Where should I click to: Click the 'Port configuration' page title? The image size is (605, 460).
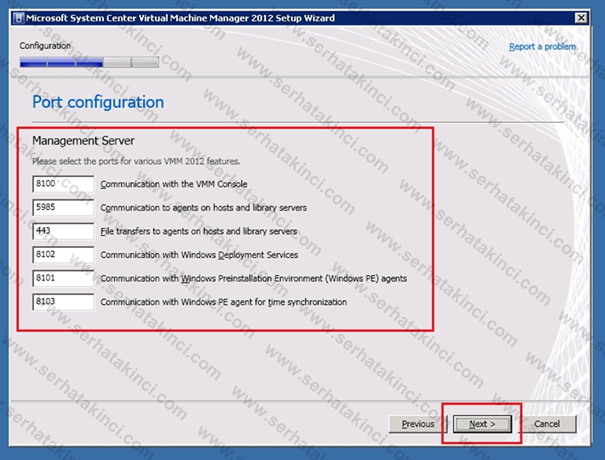[98, 102]
